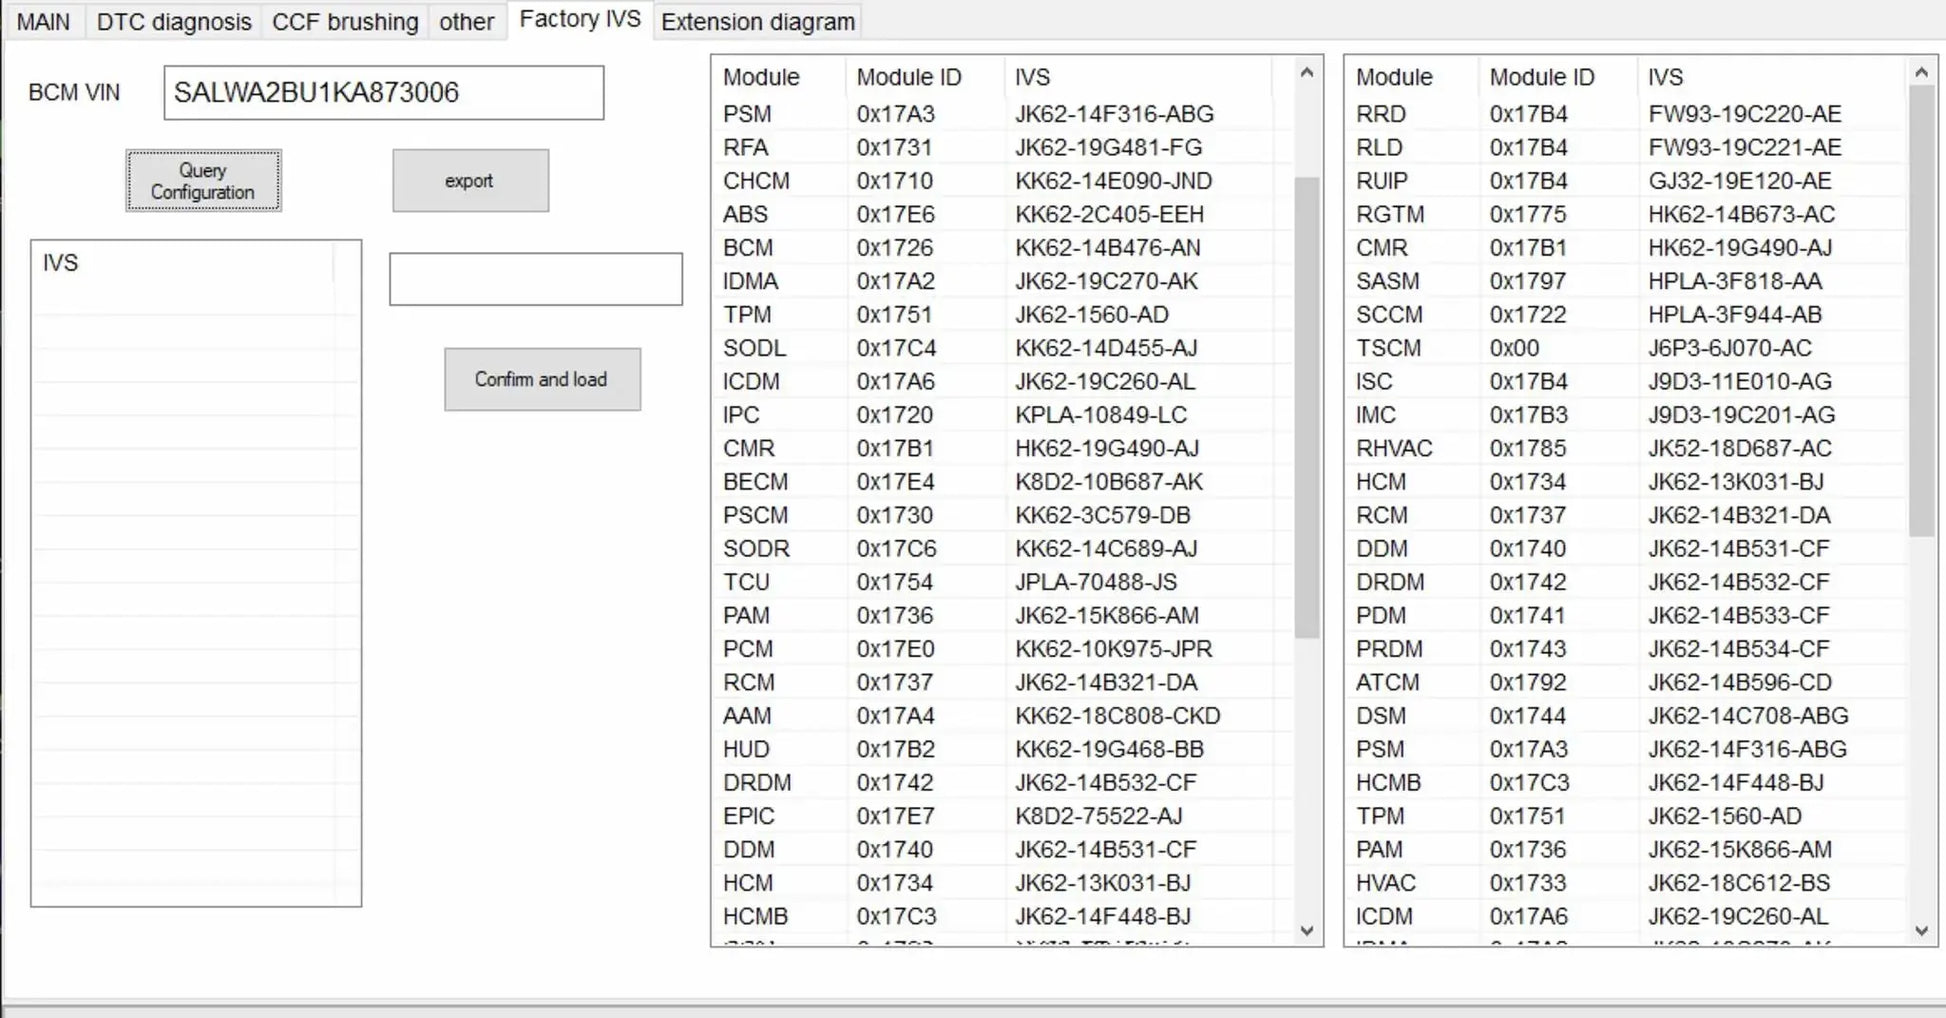1946x1018 pixels.
Task: Click inside the BCM VIN input field
Action: pos(384,93)
